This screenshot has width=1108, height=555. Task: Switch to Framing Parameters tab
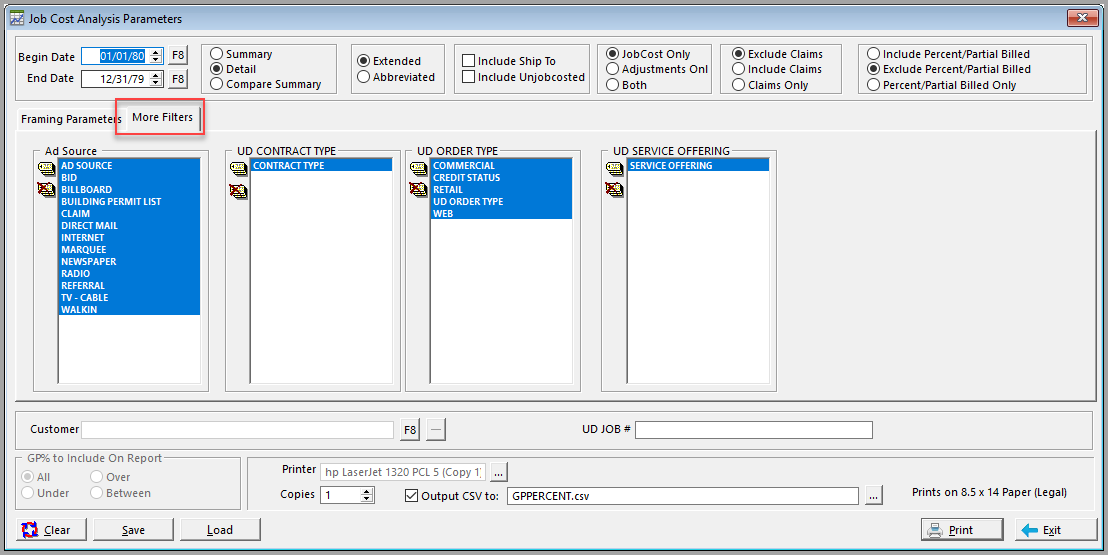[x=71, y=119]
